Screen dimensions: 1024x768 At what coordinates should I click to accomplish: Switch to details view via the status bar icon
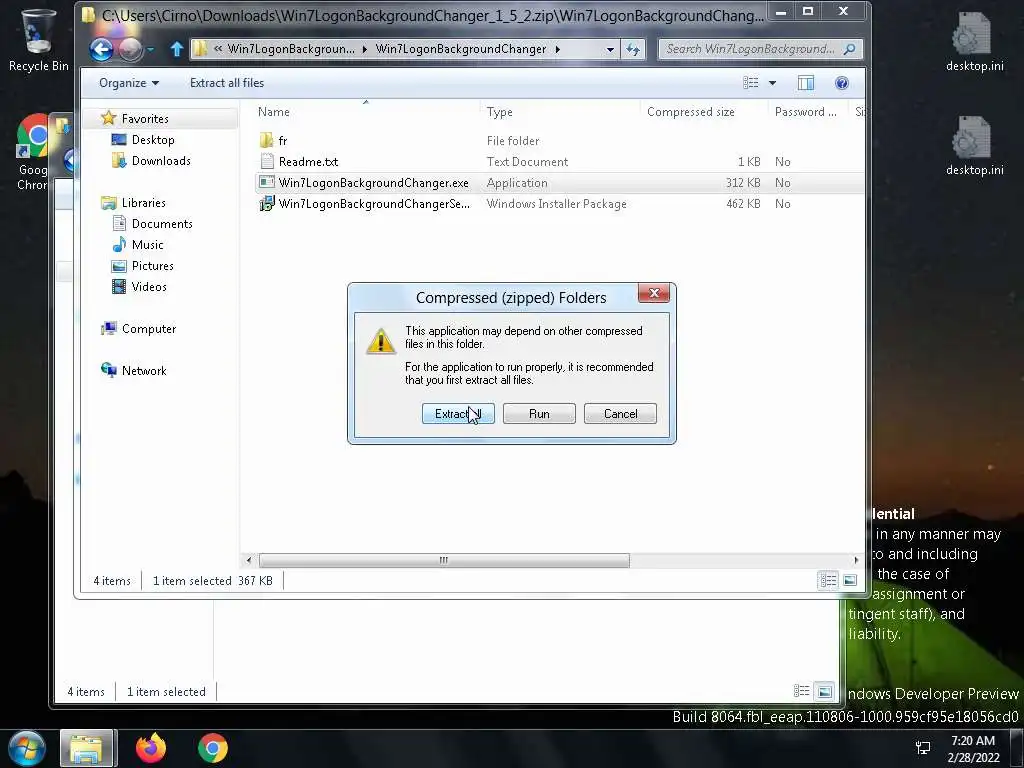pos(828,580)
